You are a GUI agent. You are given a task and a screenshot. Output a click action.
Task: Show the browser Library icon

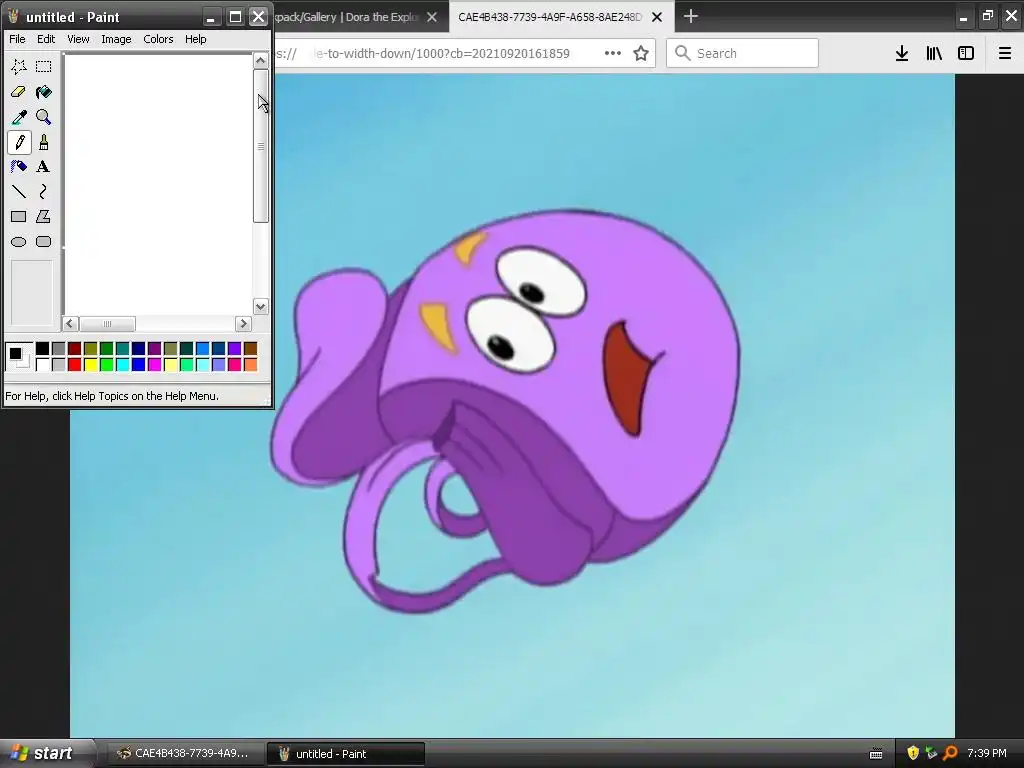[x=934, y=54]
